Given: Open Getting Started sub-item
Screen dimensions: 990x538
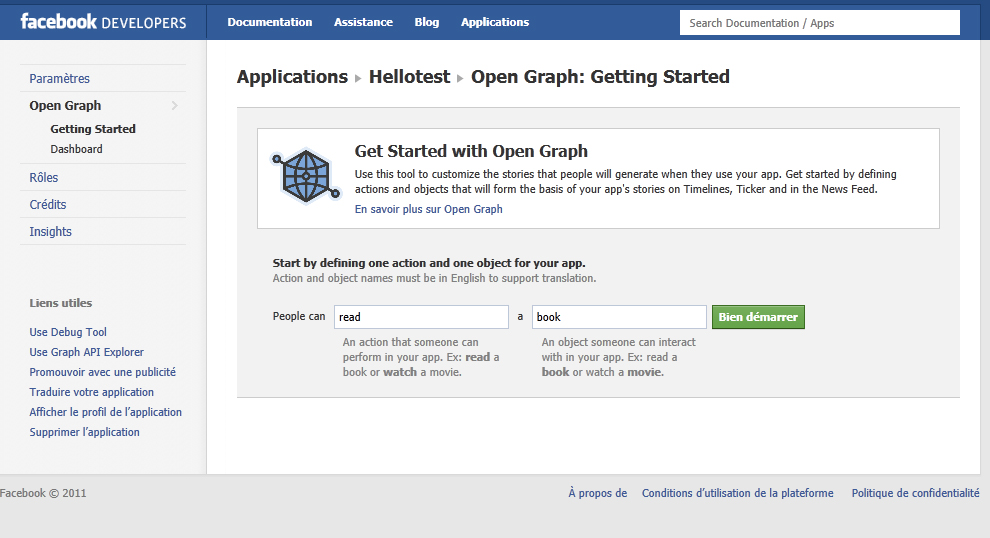Looking at the screenshot, I should point(93,129).
